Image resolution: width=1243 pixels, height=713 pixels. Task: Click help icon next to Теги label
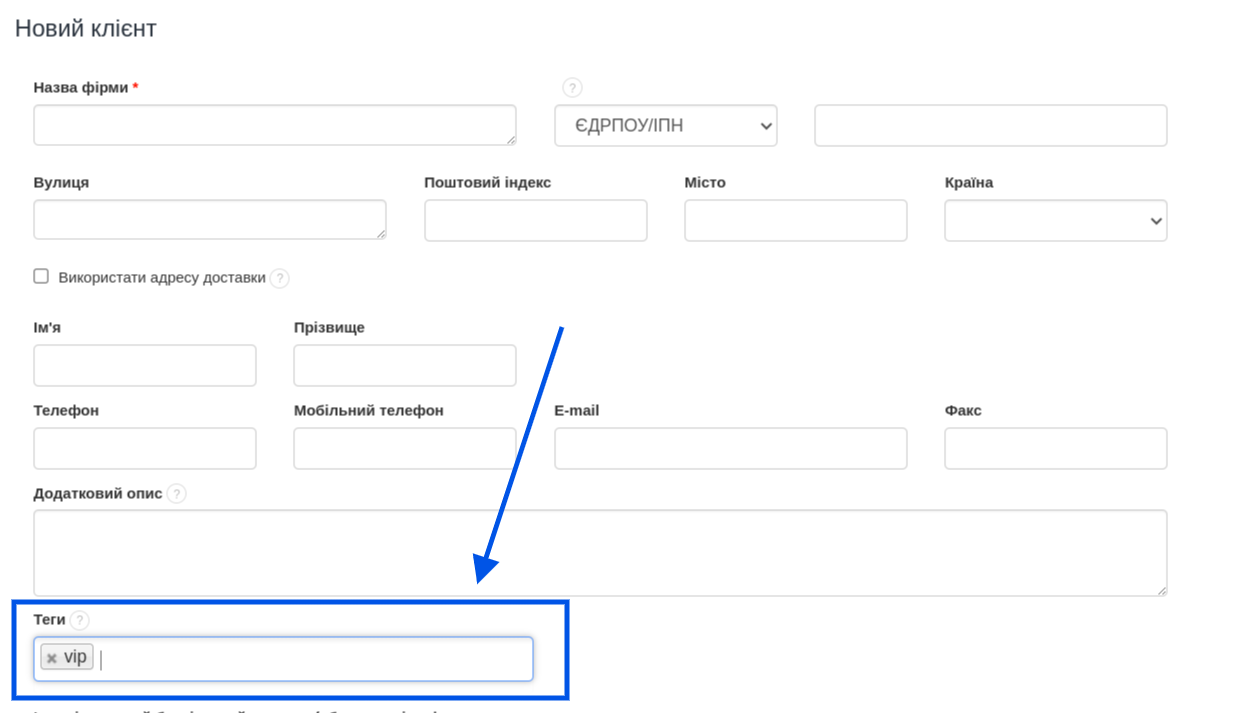click(79, 620)
